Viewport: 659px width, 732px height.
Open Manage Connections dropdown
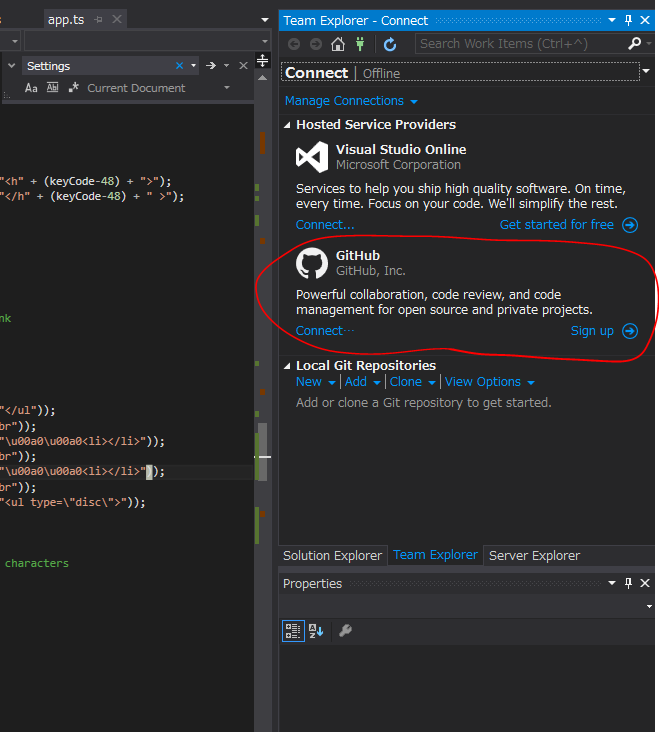point(351,101)
